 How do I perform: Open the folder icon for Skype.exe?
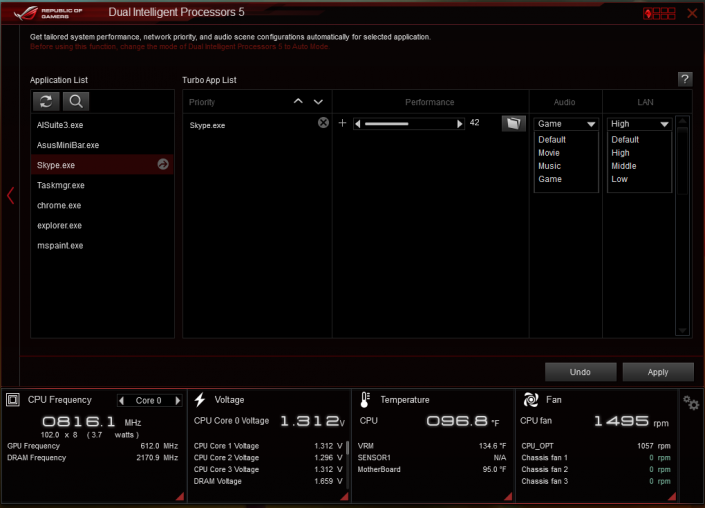click(x=513, y=123)
